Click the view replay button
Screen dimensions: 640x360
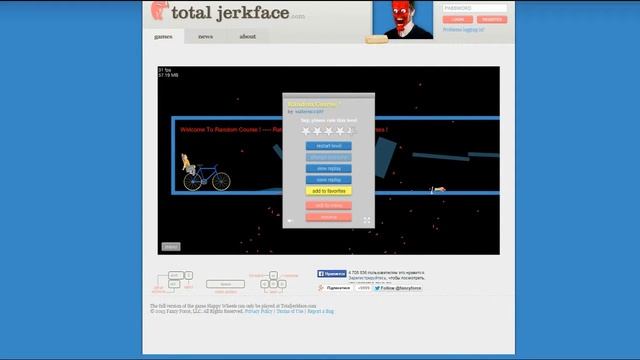pos(329,169)
